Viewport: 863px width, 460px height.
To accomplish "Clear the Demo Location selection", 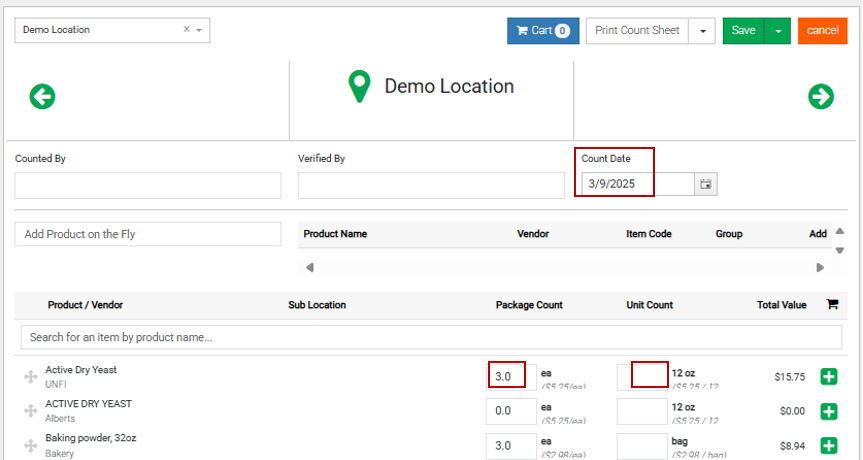I will [x=186, y=30].
